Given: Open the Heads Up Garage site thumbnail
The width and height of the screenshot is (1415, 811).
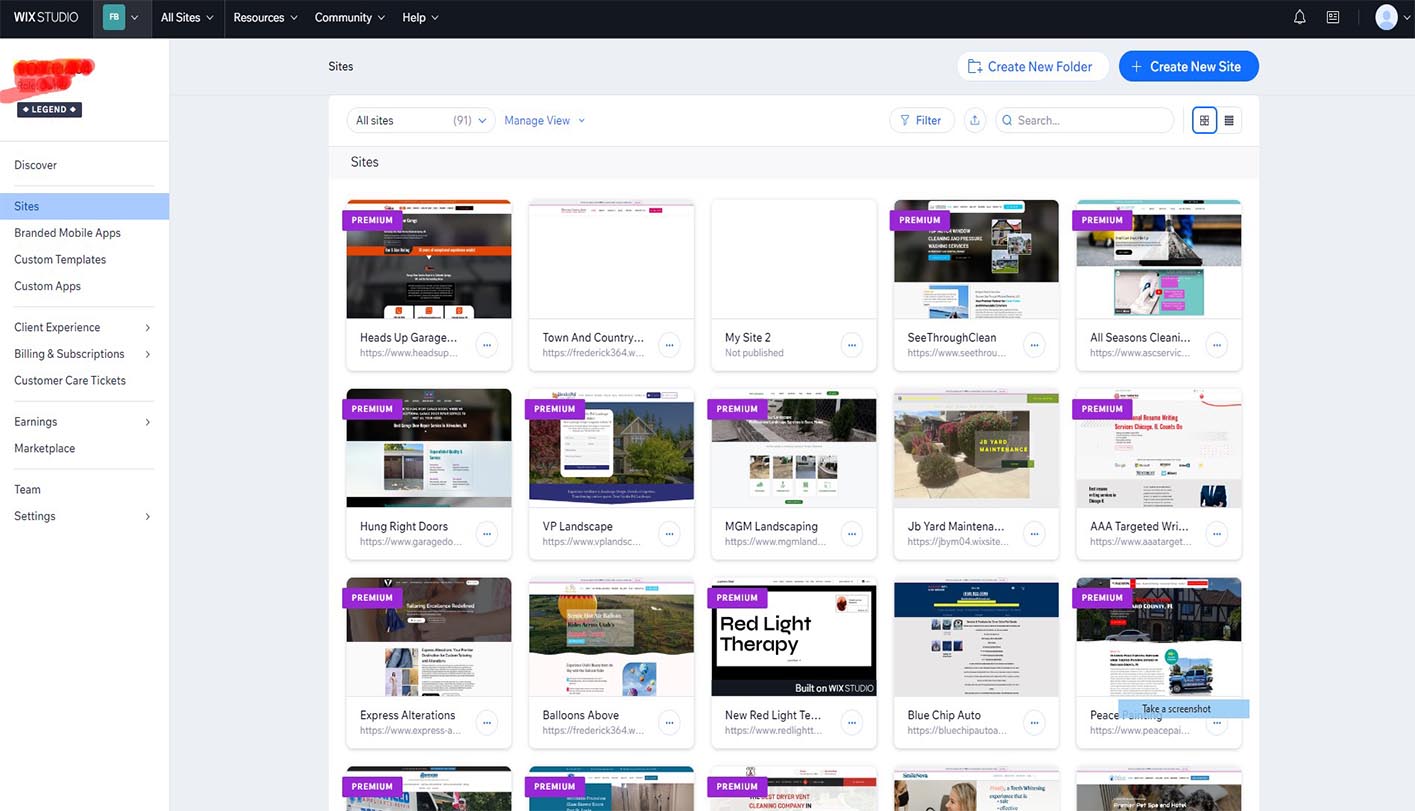Looking at the screenshot, I should tap(429, 259).
